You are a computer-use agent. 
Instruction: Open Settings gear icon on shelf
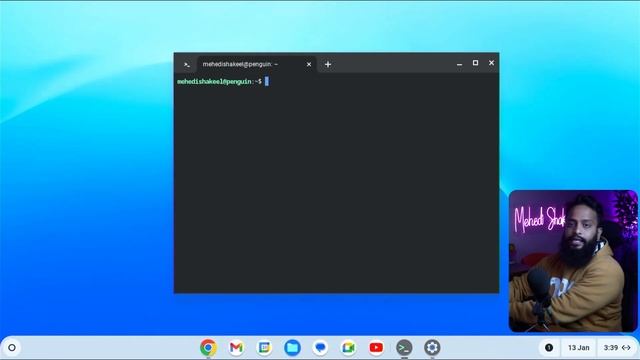pyautogui.click(x=432, y=348)
